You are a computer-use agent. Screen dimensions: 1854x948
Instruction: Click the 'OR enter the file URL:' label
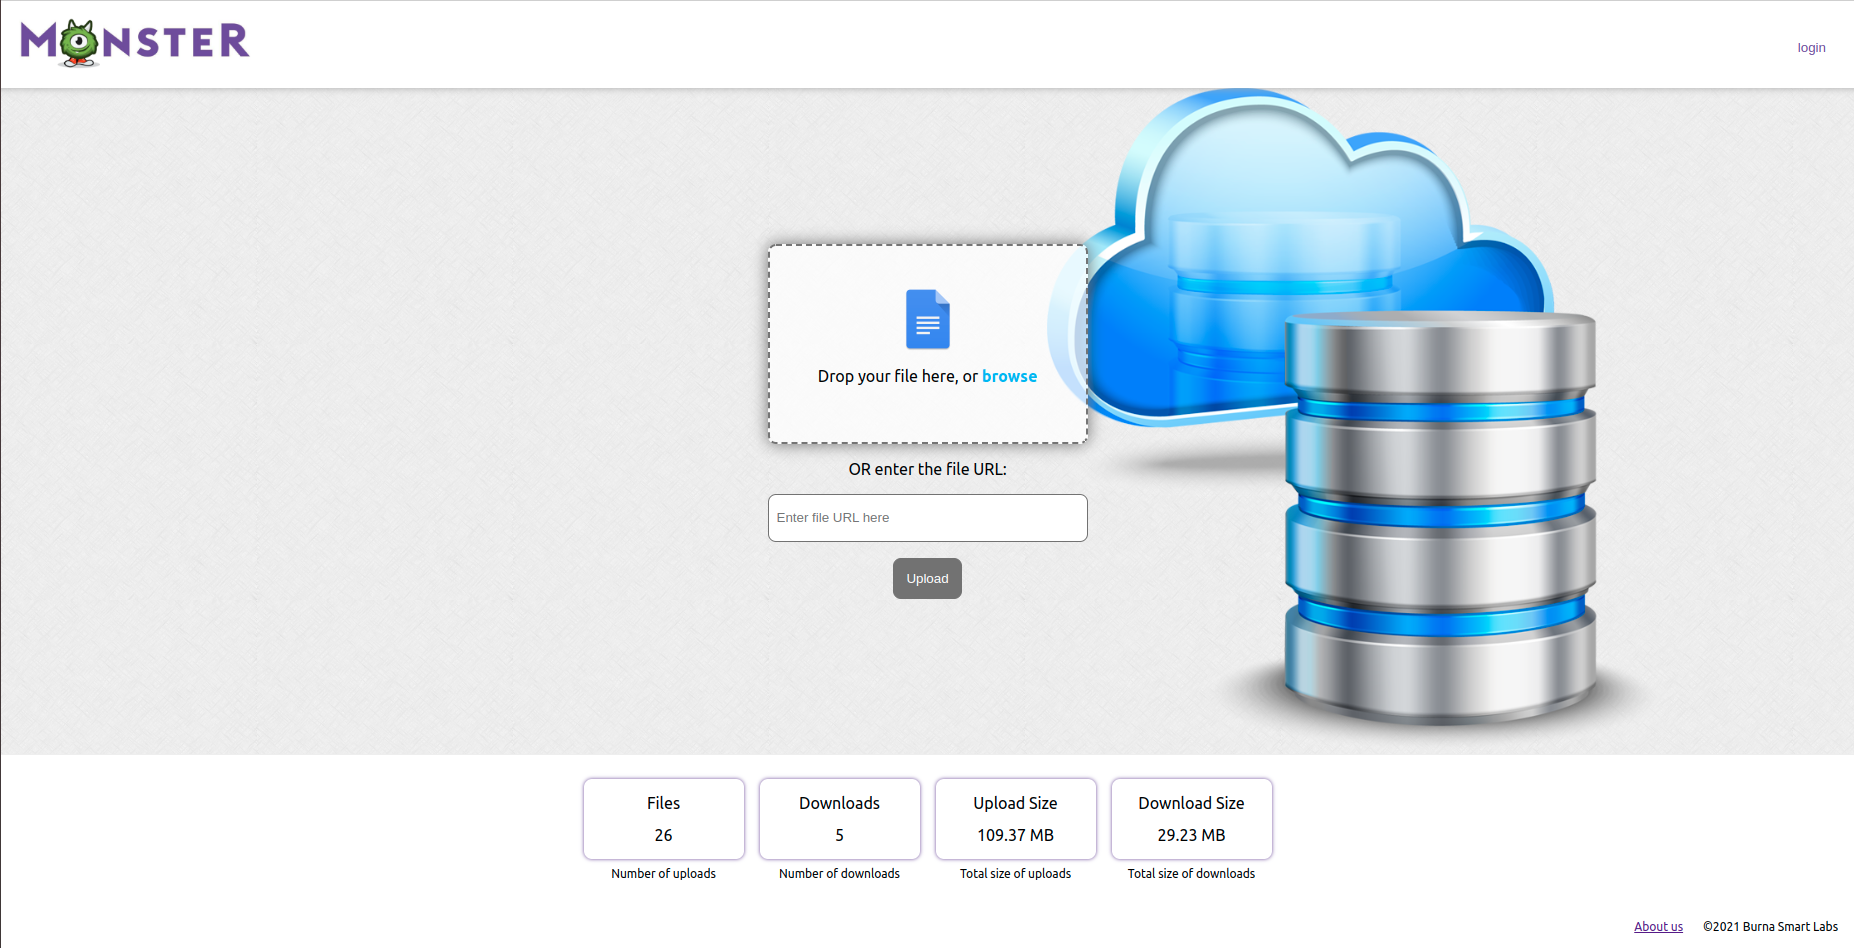[928, 469]
